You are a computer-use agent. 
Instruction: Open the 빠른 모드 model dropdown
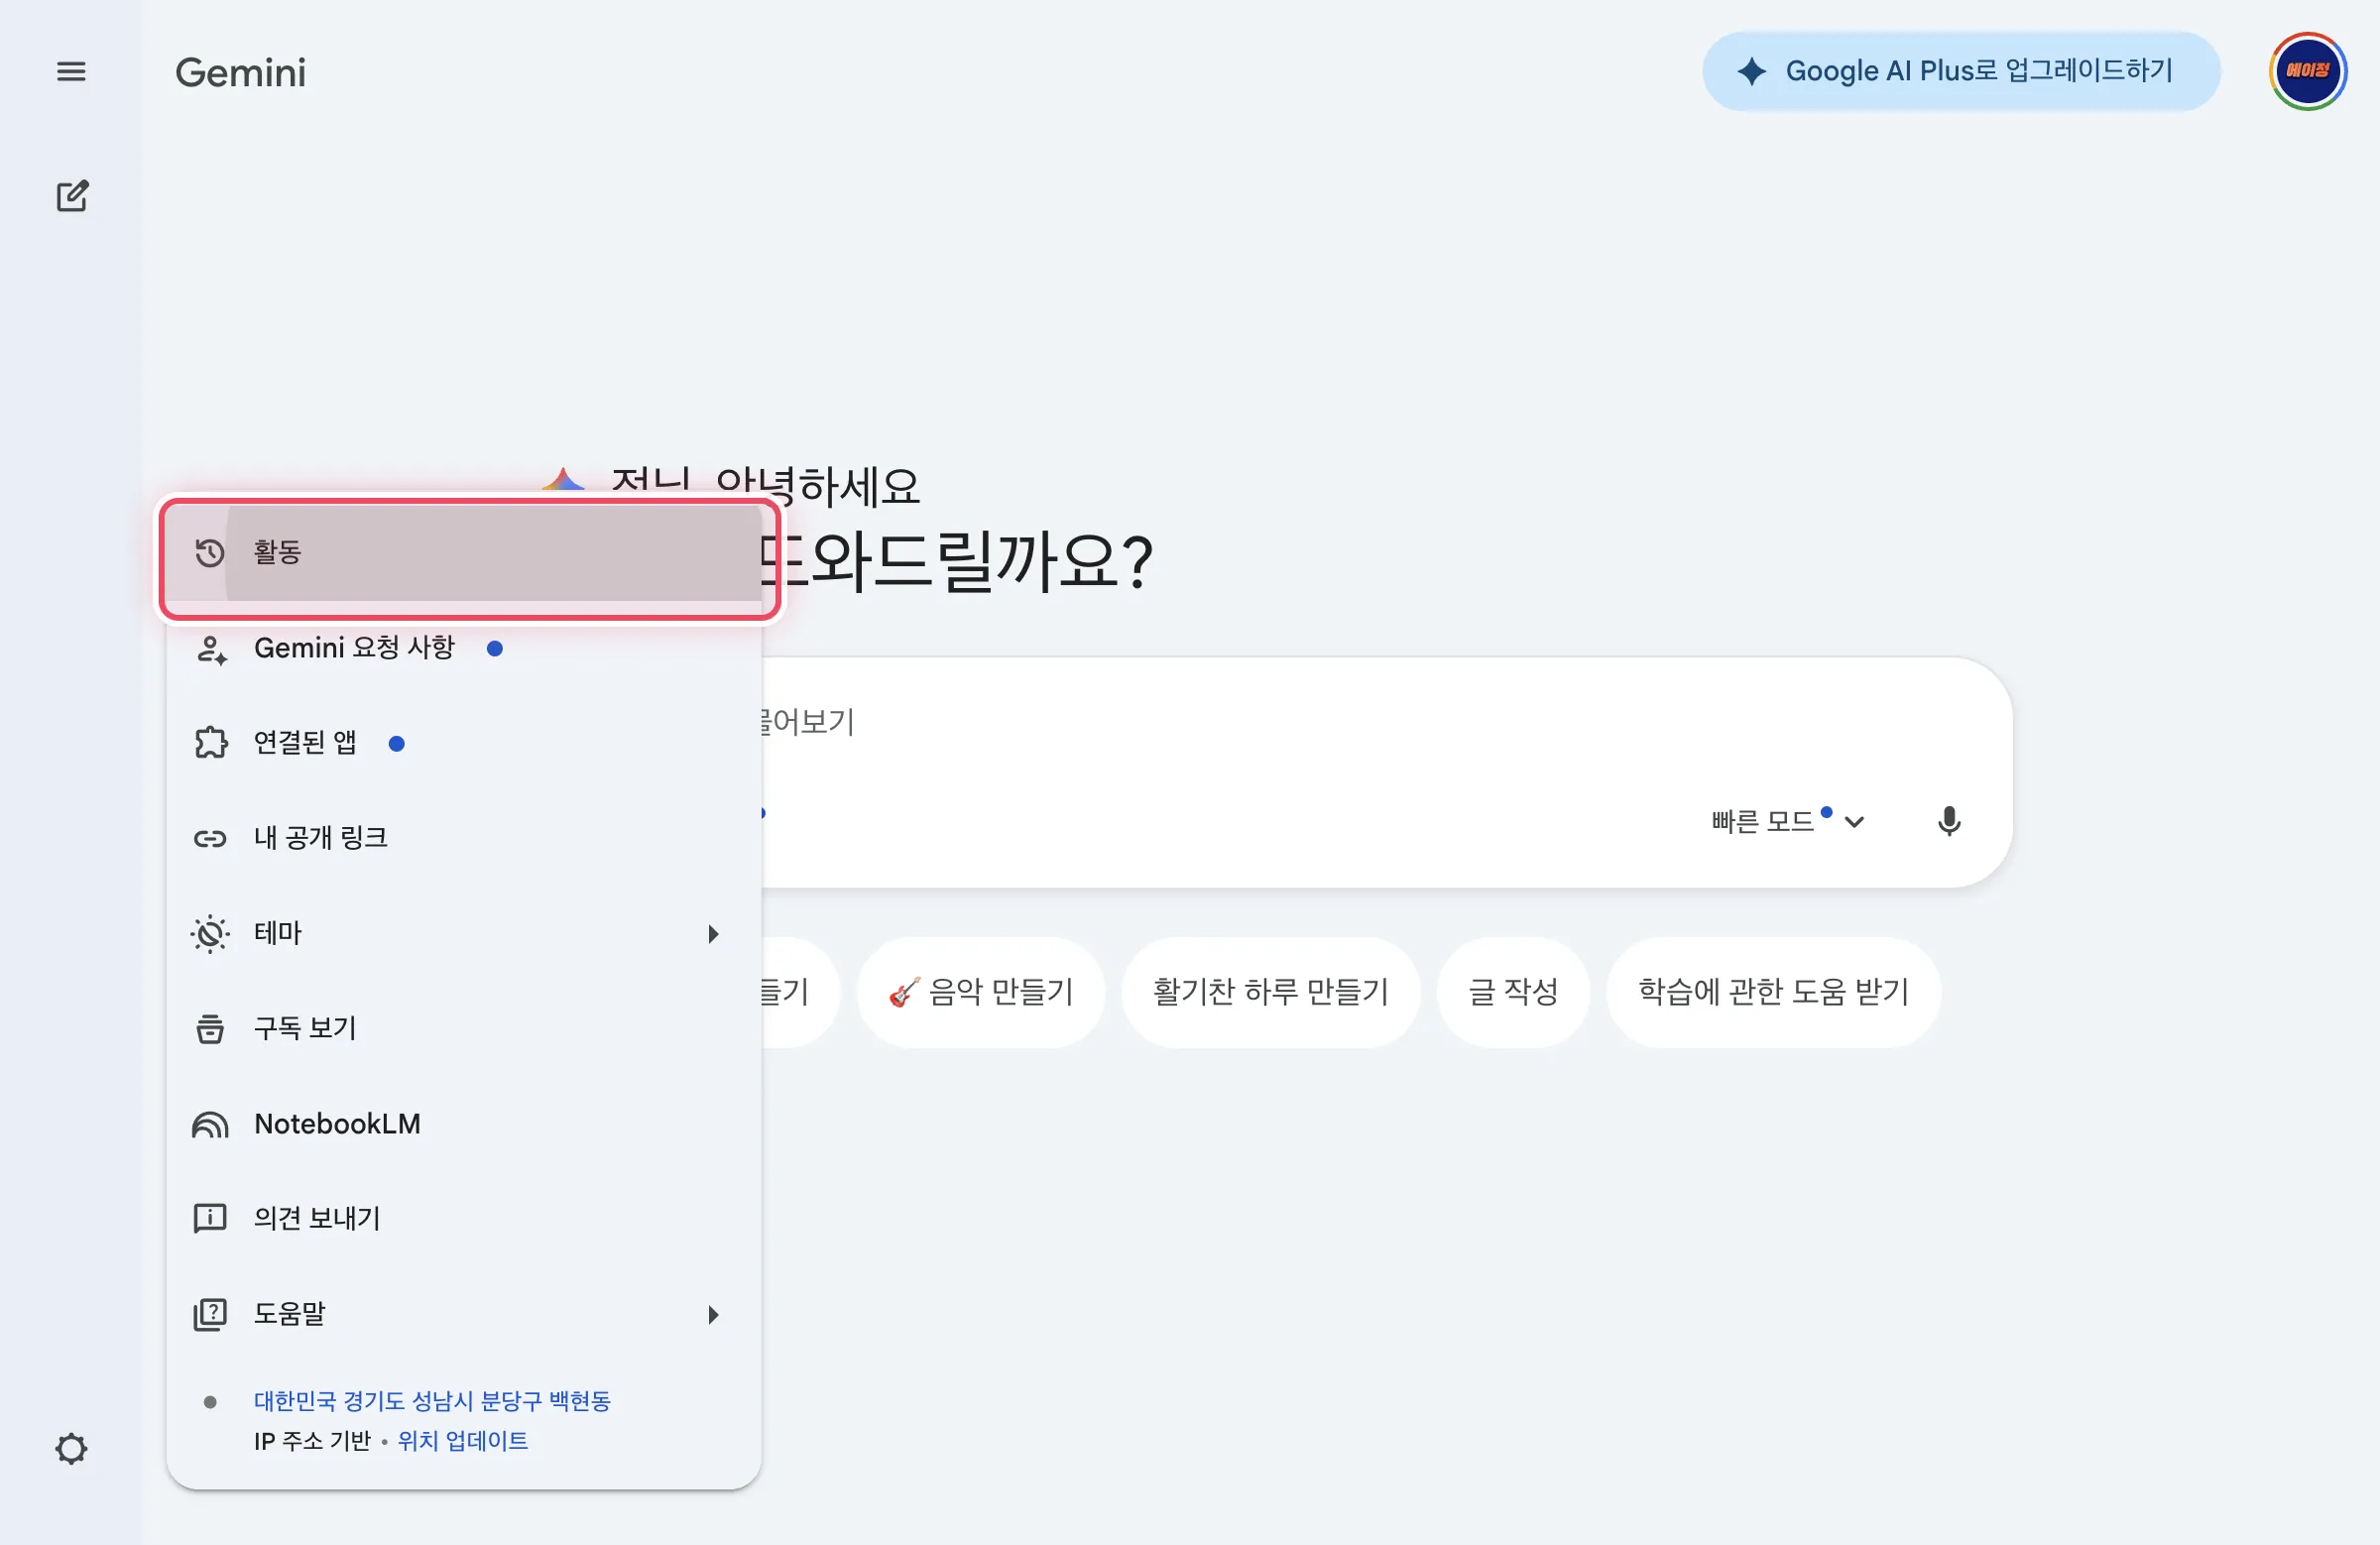click(1787, 821)
